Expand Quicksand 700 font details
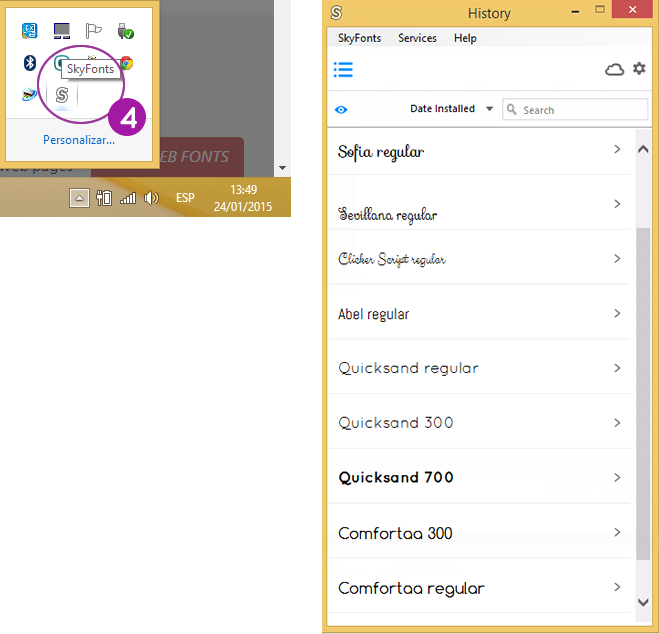Viewport: 659px width, 634px height. pyautogui.click(x=617, y=477)
